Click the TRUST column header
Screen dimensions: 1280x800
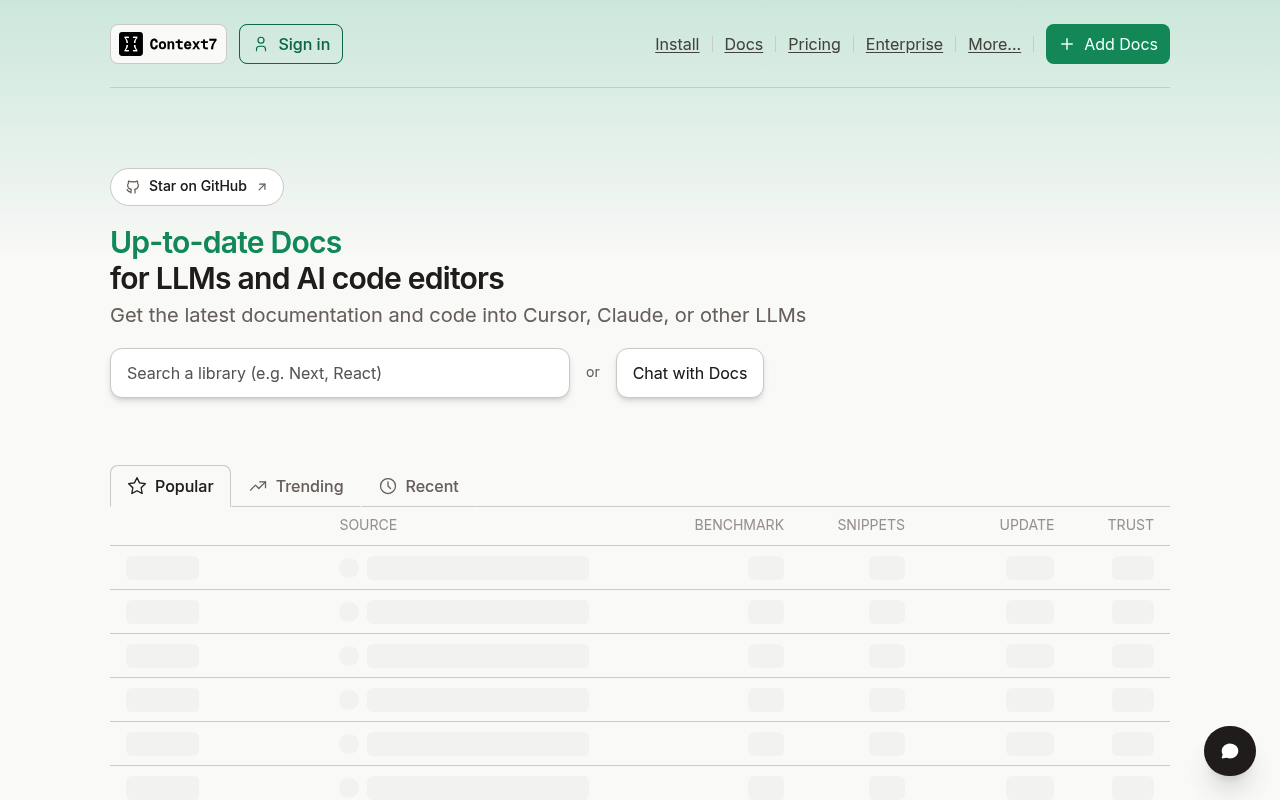pyautogui.click(x=1131, y=525)
